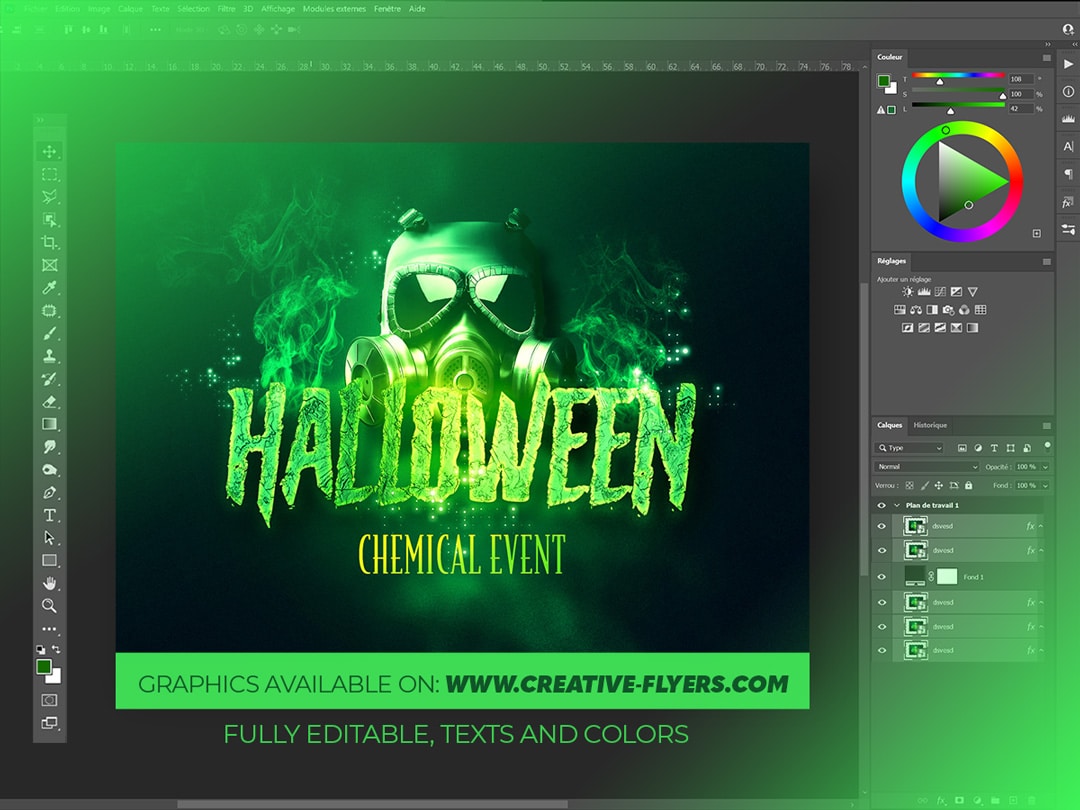This screenshot has width=1080, height=810.
Task: Open the Filtre menu
Action: click(x=226, y=8)
